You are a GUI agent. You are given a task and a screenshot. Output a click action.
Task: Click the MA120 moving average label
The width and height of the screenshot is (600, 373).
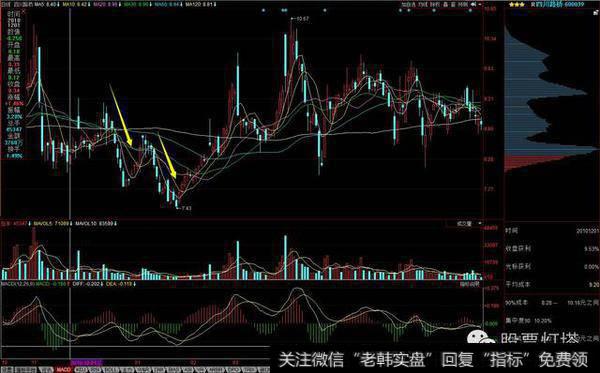(200, 5)
